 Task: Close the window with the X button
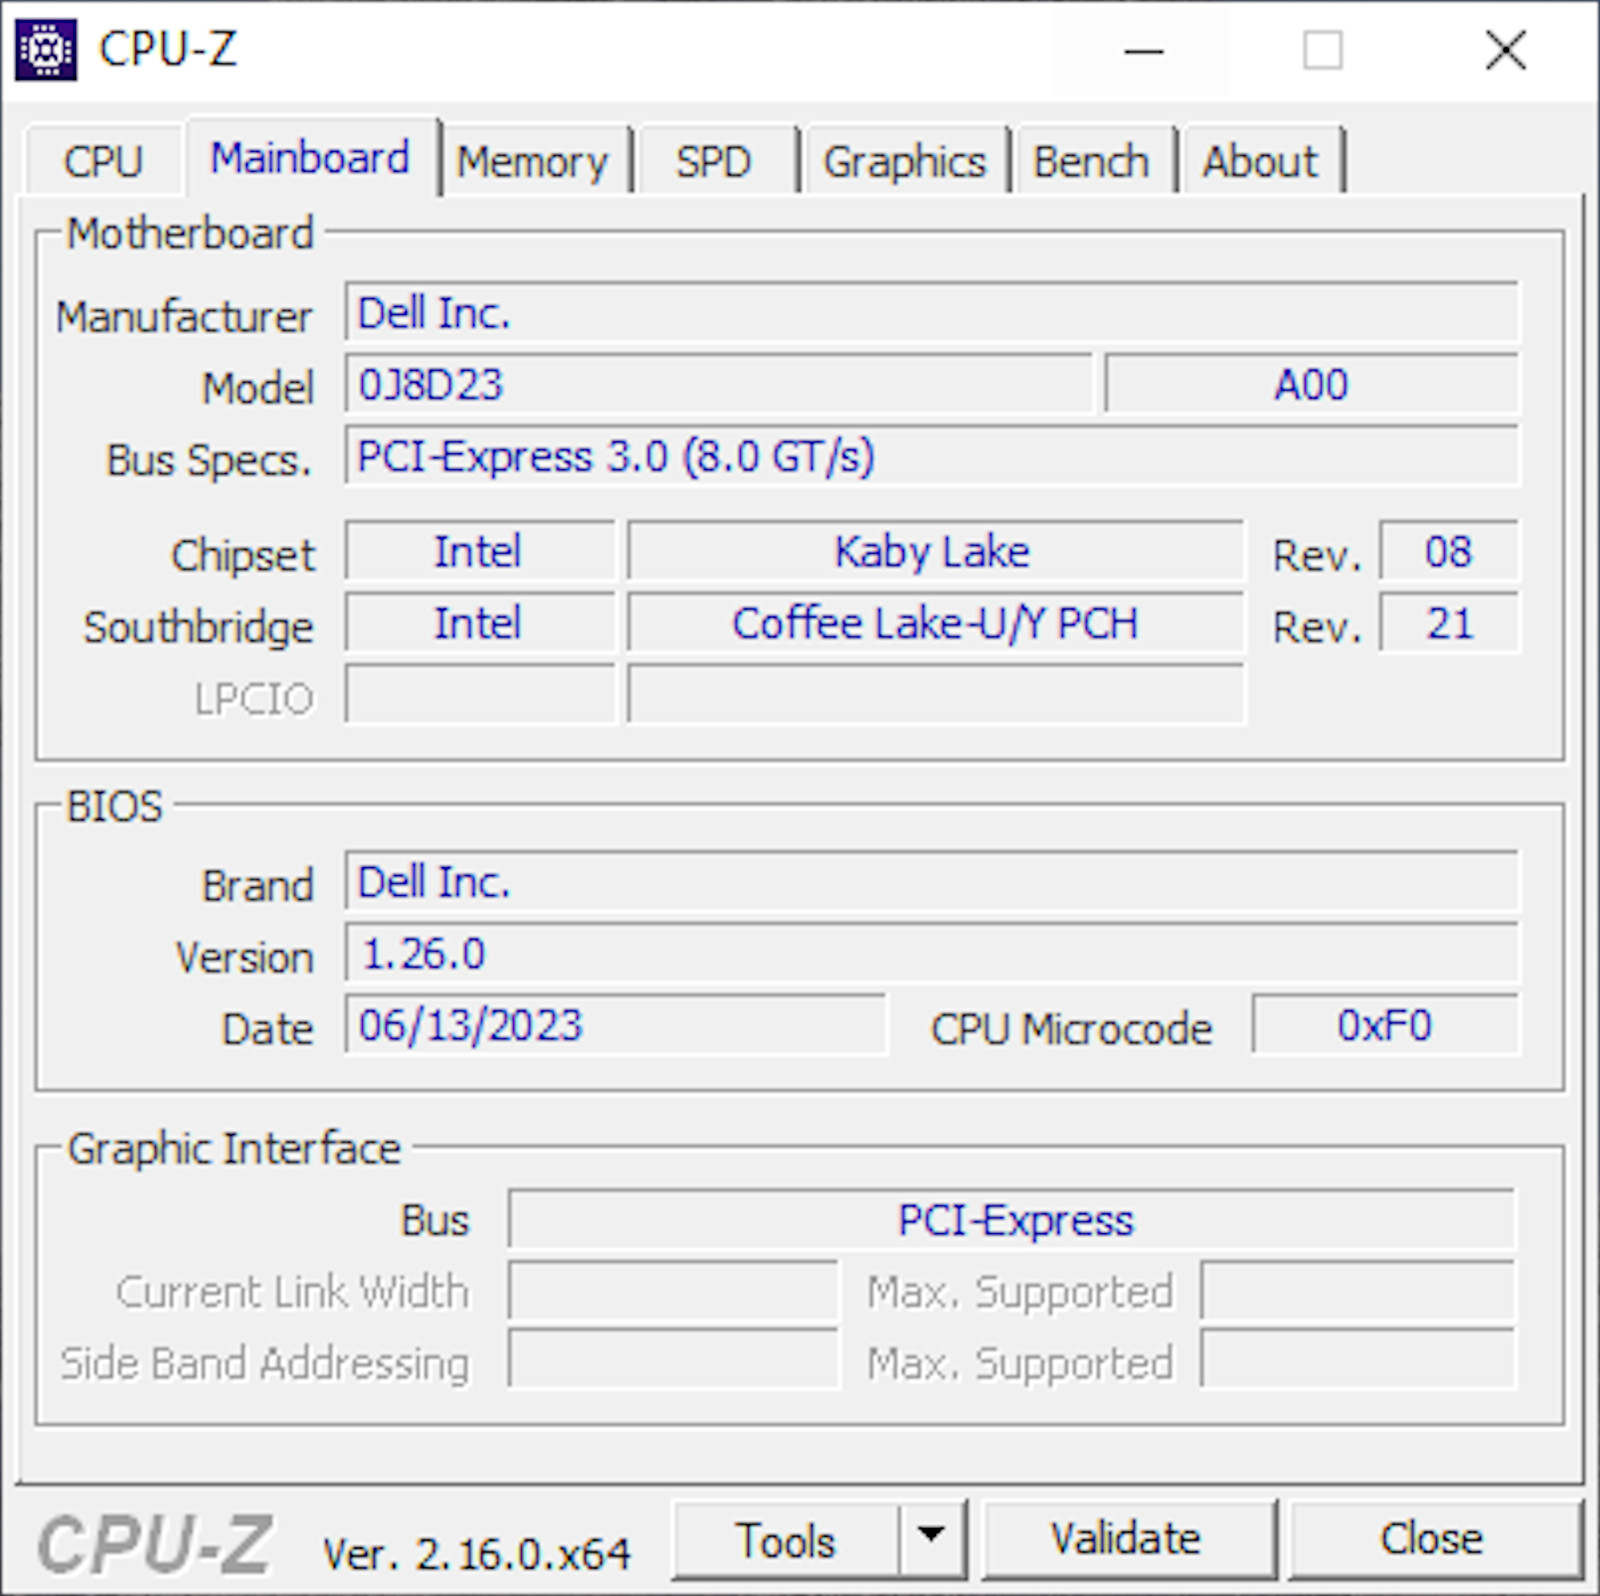(x=1506, y=50)
